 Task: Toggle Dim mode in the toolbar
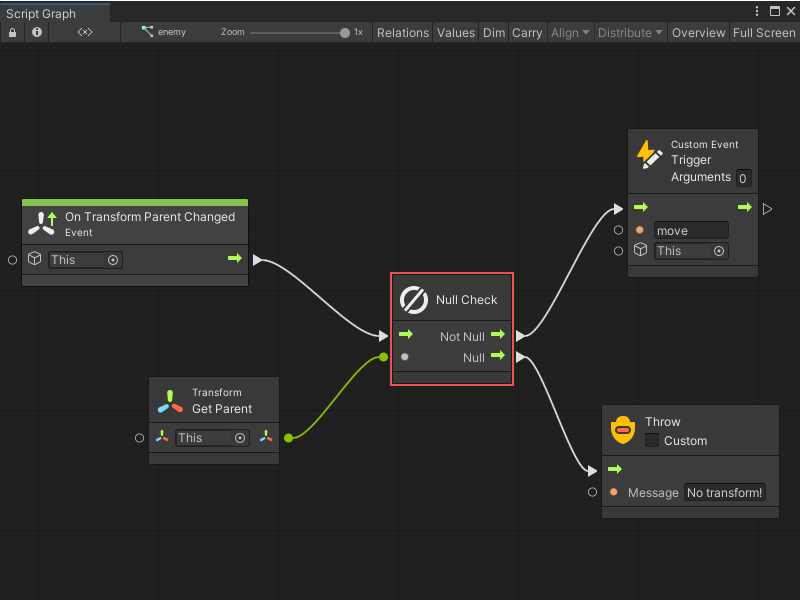493,32
